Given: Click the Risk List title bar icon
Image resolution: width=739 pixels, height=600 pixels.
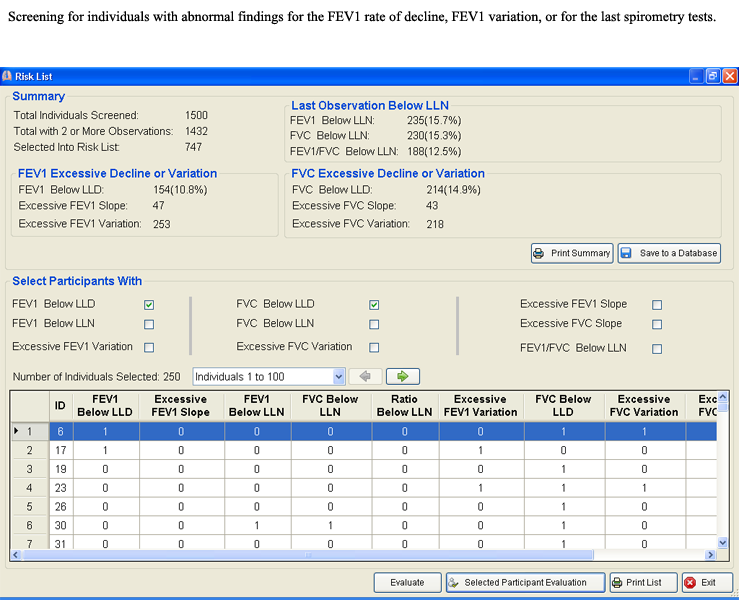Looking at the screenshot, I should click(8, 76).
